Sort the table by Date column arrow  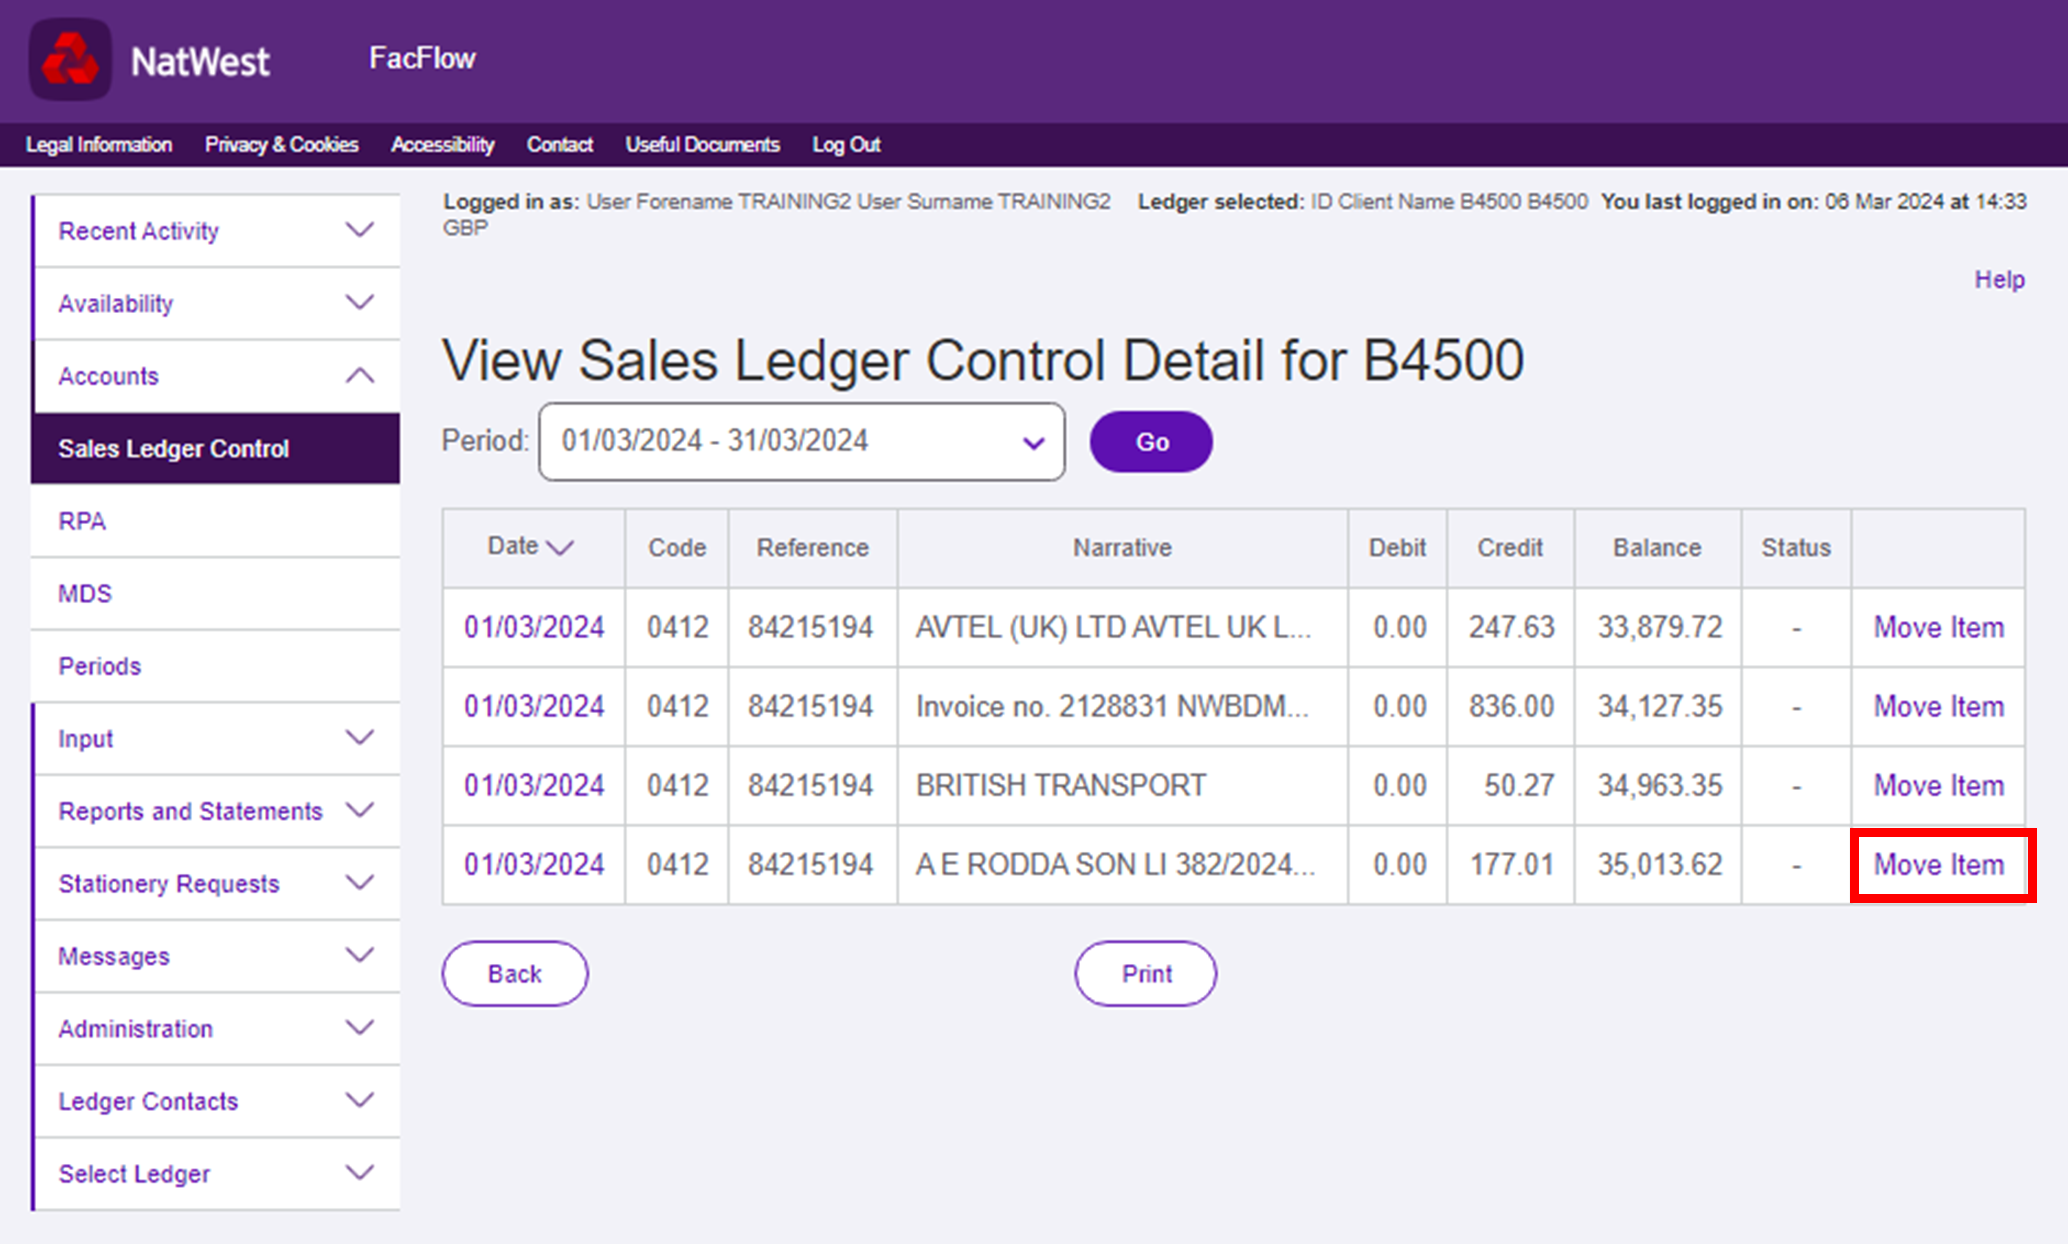[560, 547]
